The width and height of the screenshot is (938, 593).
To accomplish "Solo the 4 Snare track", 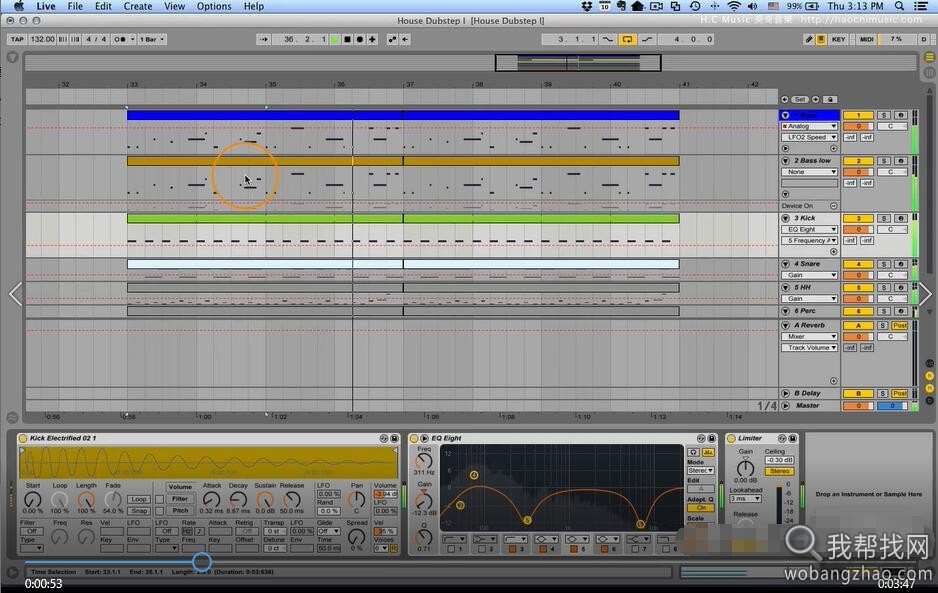I will [x=884, y=264].
